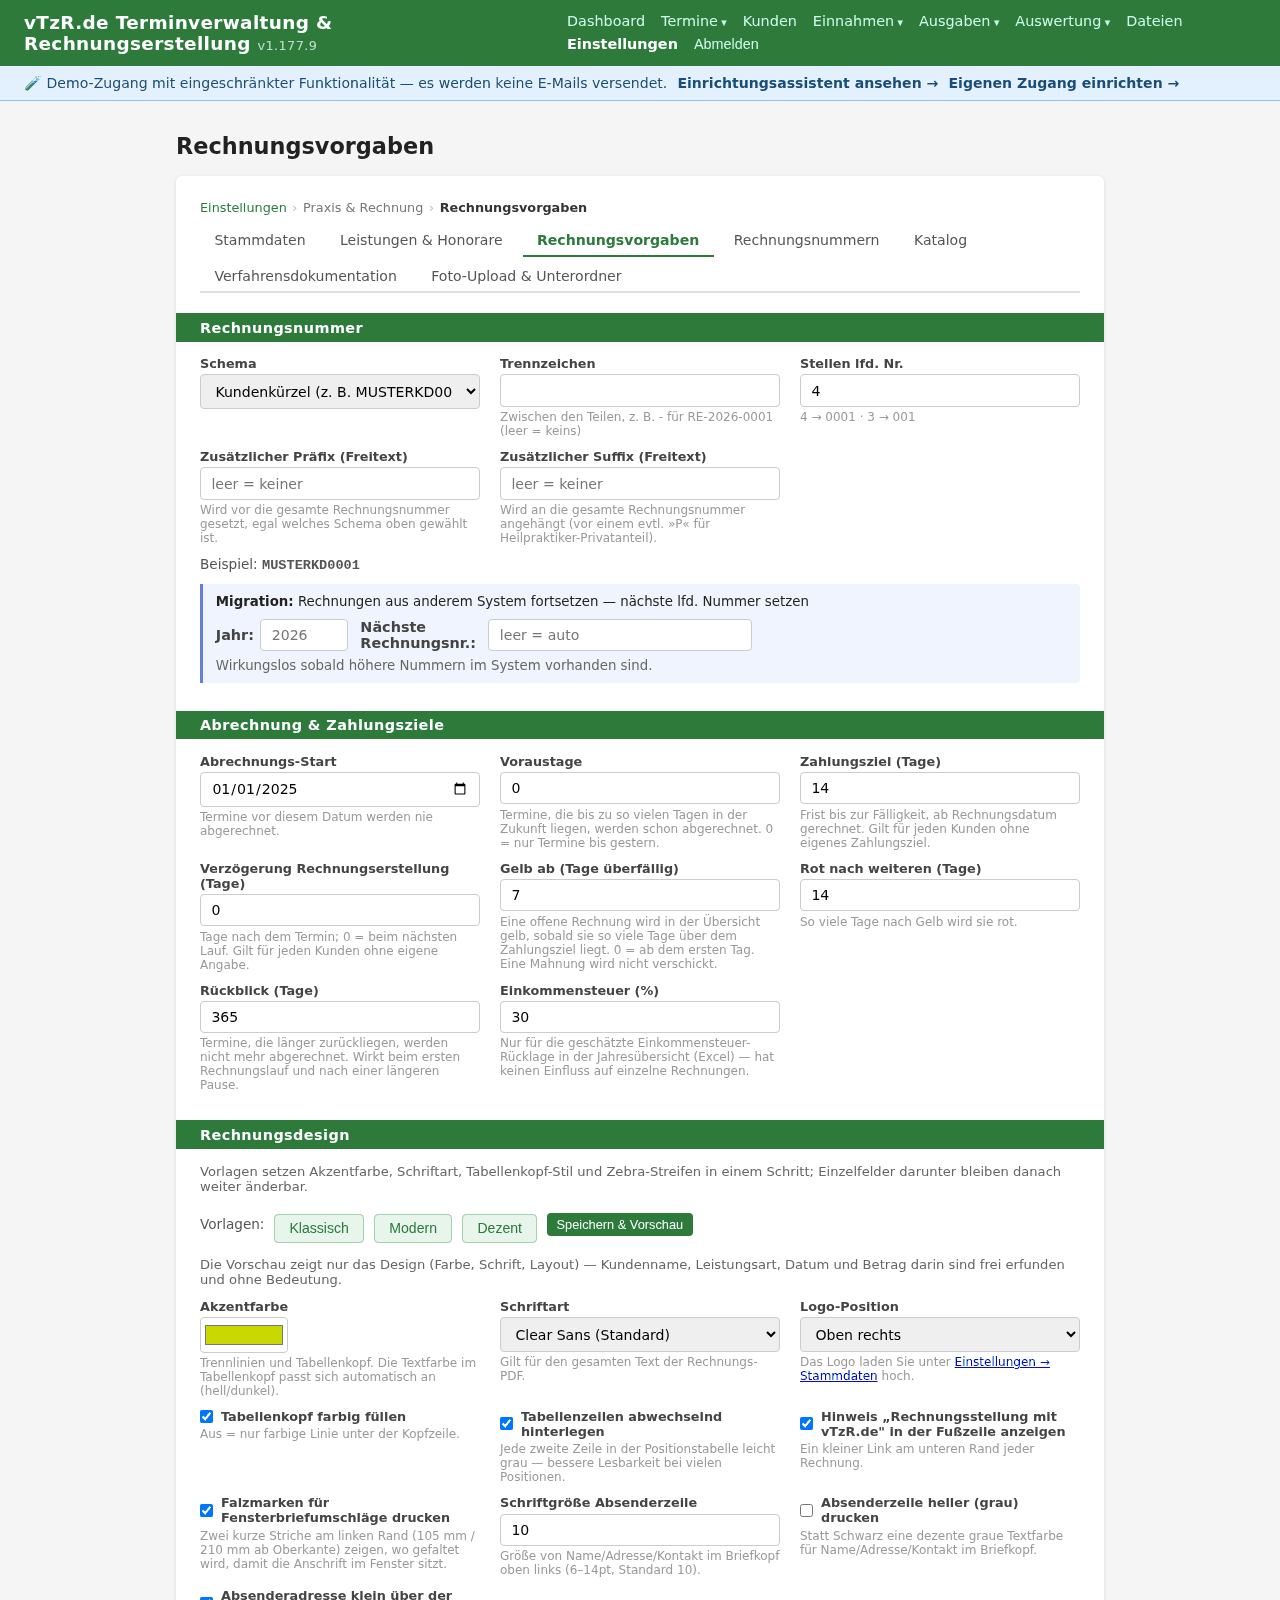Toggle Falzmarken für Fensterbriefumschläge checkbox

pos(206,1510)
